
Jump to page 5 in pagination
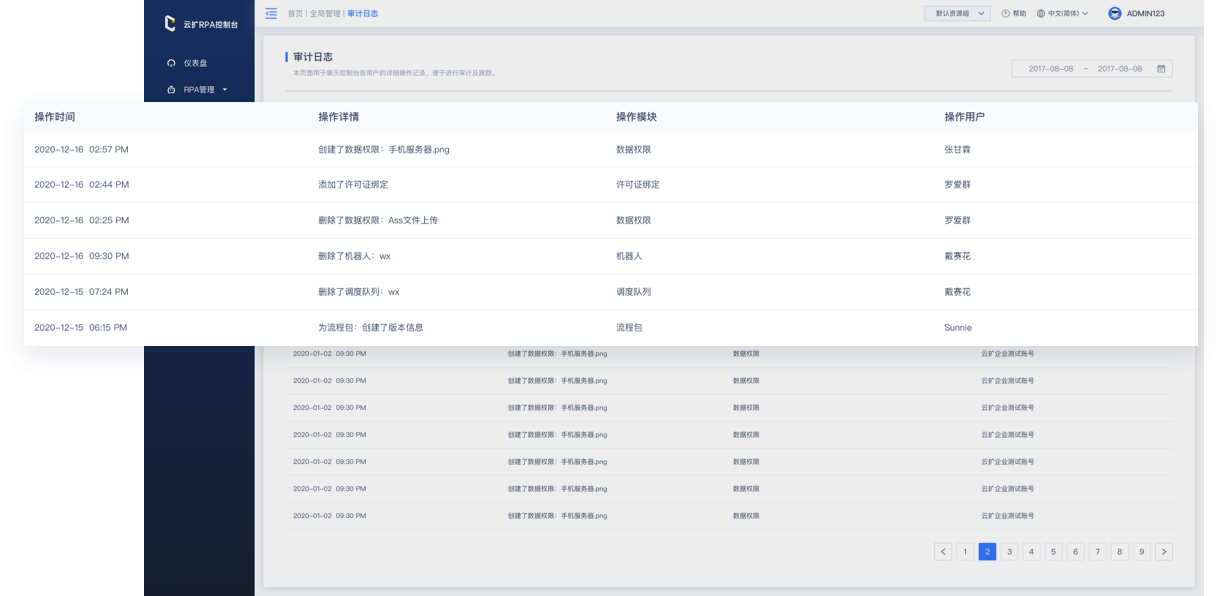coord(1053,552)
